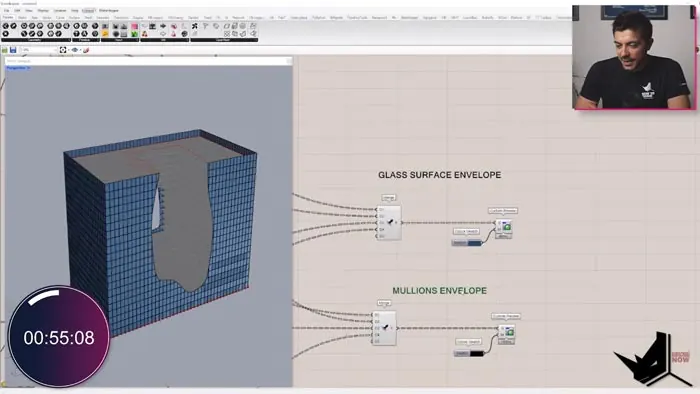This screenshot has height=394, width=700.
Task: Click the Colour Swatch label above the blue swatch
Action: [x=466, y=231]
